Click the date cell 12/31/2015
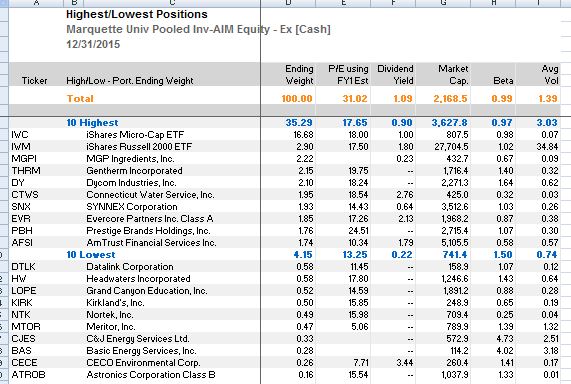Screen dimensions: 571x384 (x=93, y=44)
